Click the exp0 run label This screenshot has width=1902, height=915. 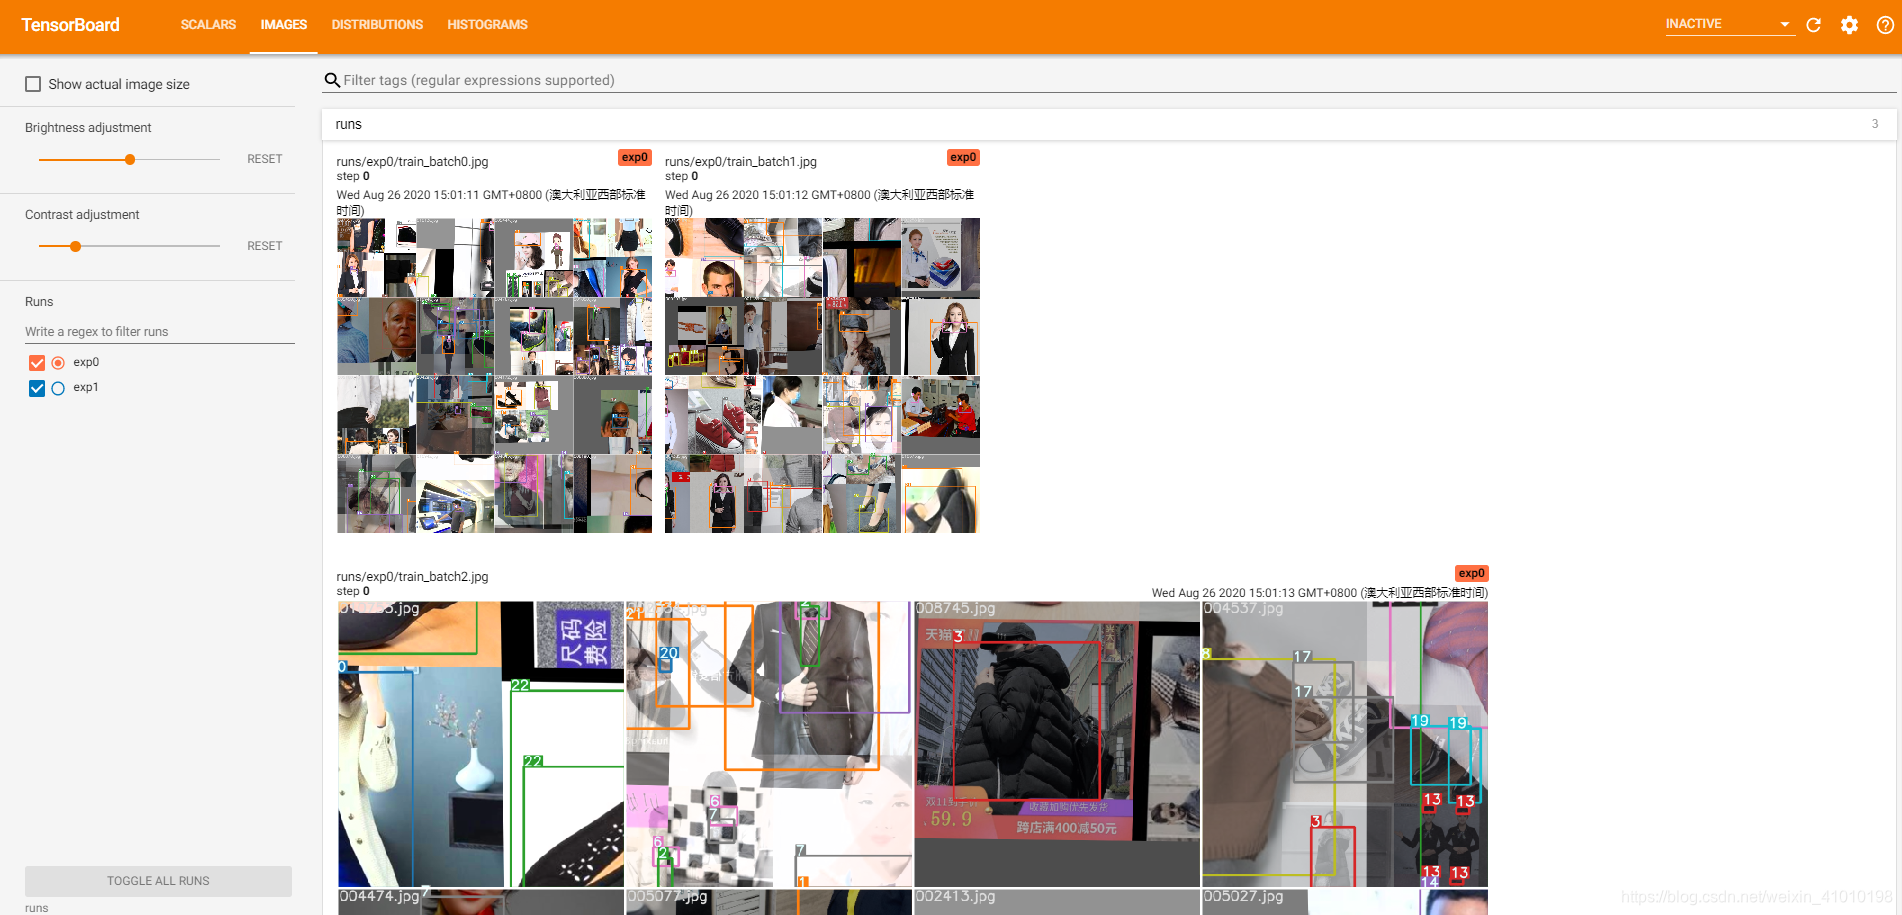click(x=86, y=362)
